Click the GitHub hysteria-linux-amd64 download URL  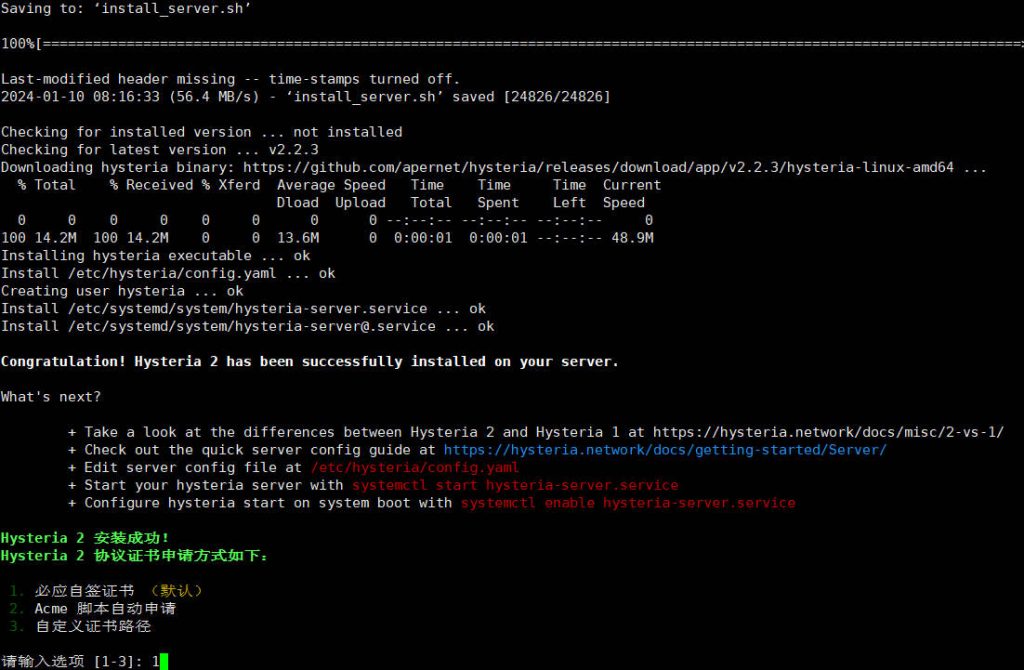click(598, 167)
